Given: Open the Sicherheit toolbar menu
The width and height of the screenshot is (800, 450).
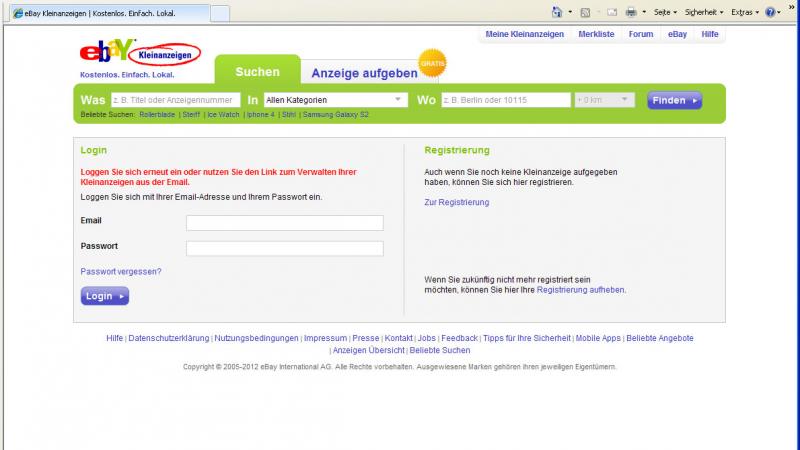Looking at the screenshot, I should point(700,12).
